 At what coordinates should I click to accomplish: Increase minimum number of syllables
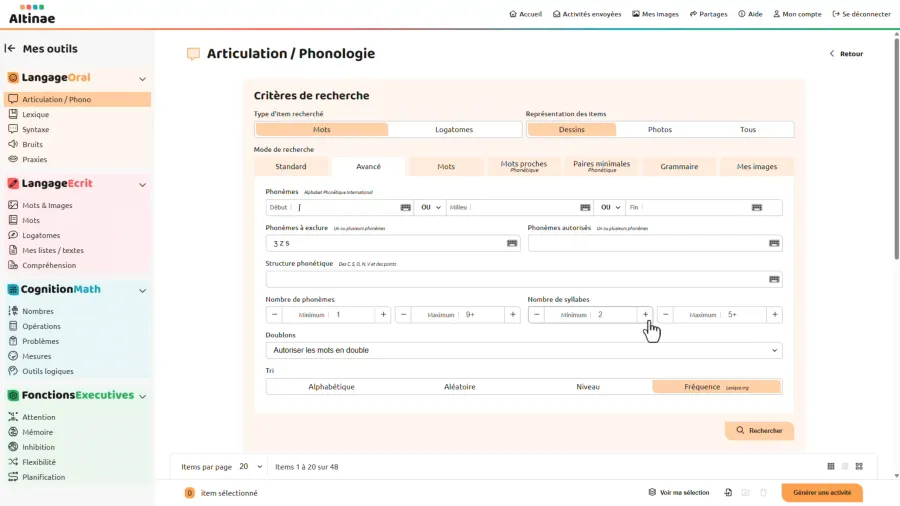pyautogui.click(x=645, y=315)
